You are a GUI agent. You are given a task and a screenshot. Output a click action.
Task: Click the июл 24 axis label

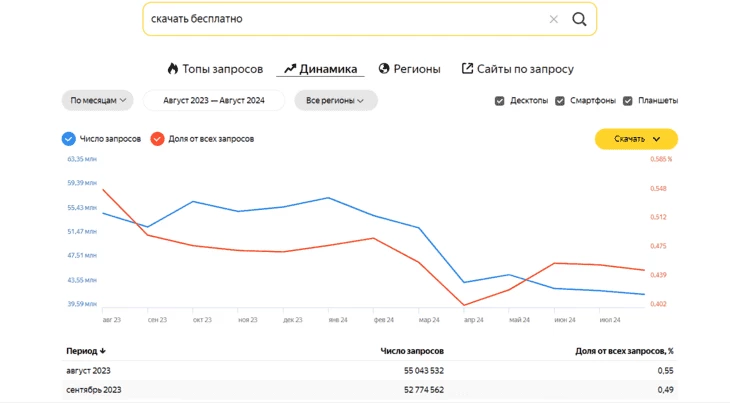point(610,320)
